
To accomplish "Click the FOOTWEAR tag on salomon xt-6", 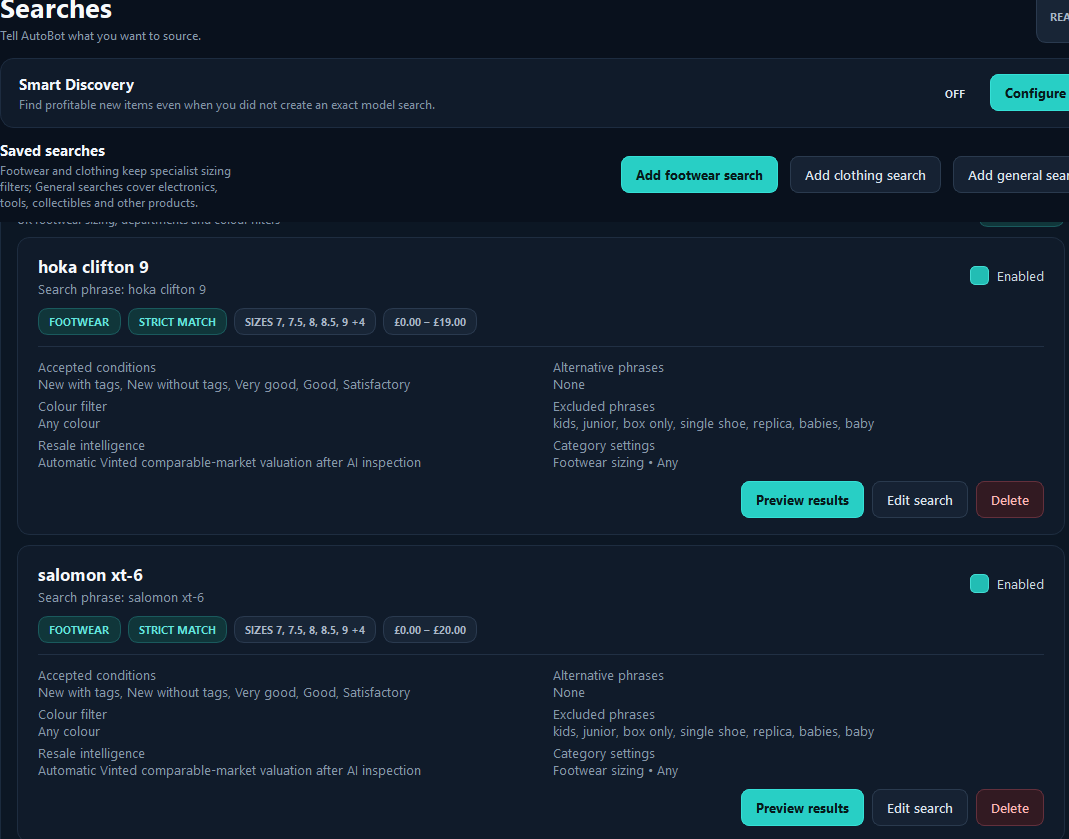I will [79, 630].
